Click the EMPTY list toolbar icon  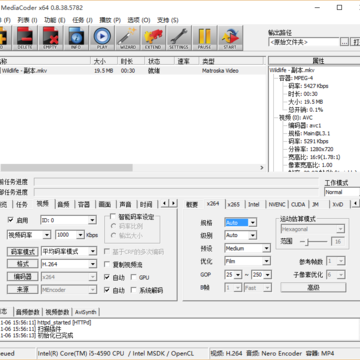click(x=51, y=38)
